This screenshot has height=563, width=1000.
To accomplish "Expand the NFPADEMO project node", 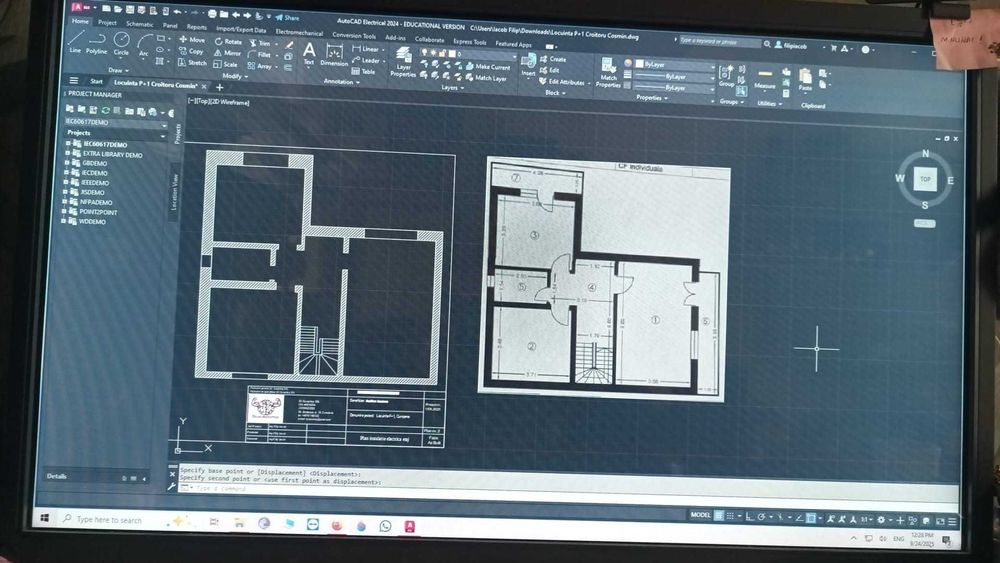I will (x=64, y=201).
